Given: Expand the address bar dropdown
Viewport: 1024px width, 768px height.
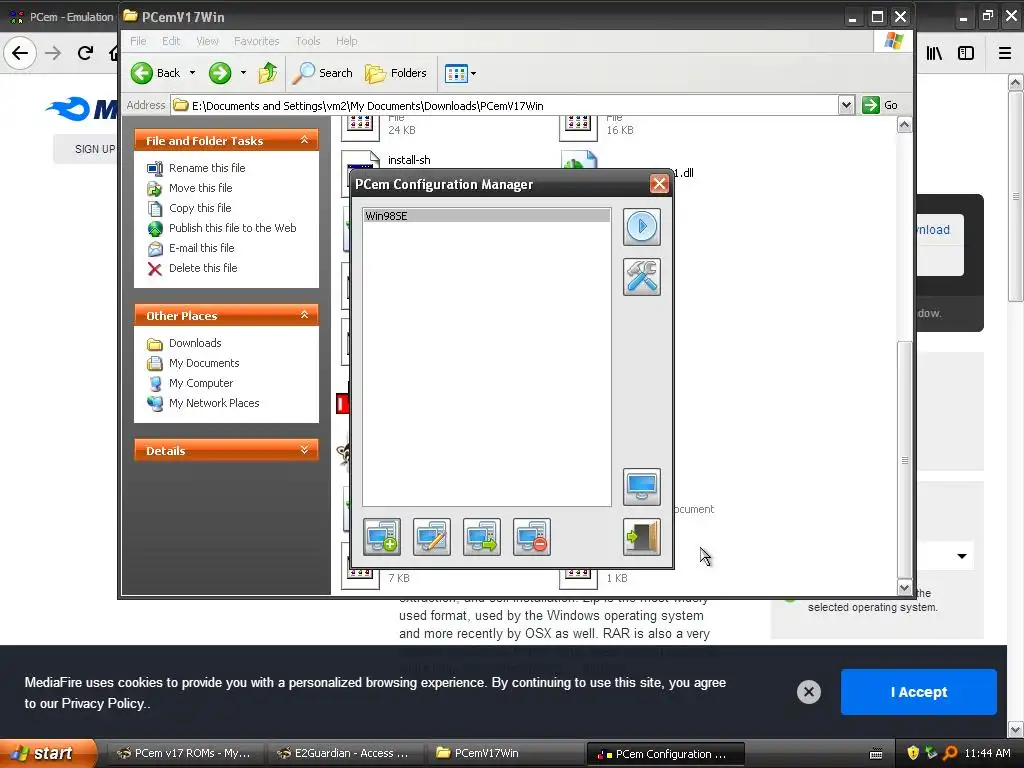Looking at the screenshot, I should [x=846, y=105].
